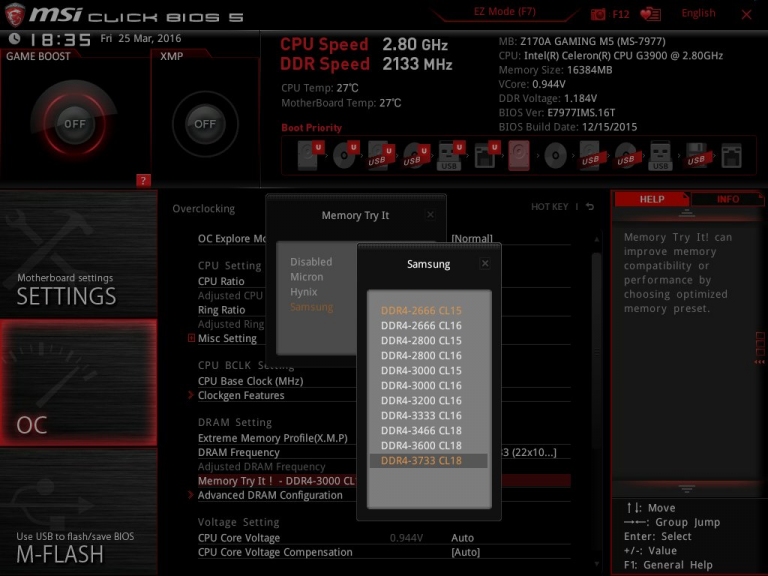The height and width of the screenshot is (576, 768).
Task: Open the SETTINGS motherboard section
Action: pyautogui.click(x=79, y=255)
